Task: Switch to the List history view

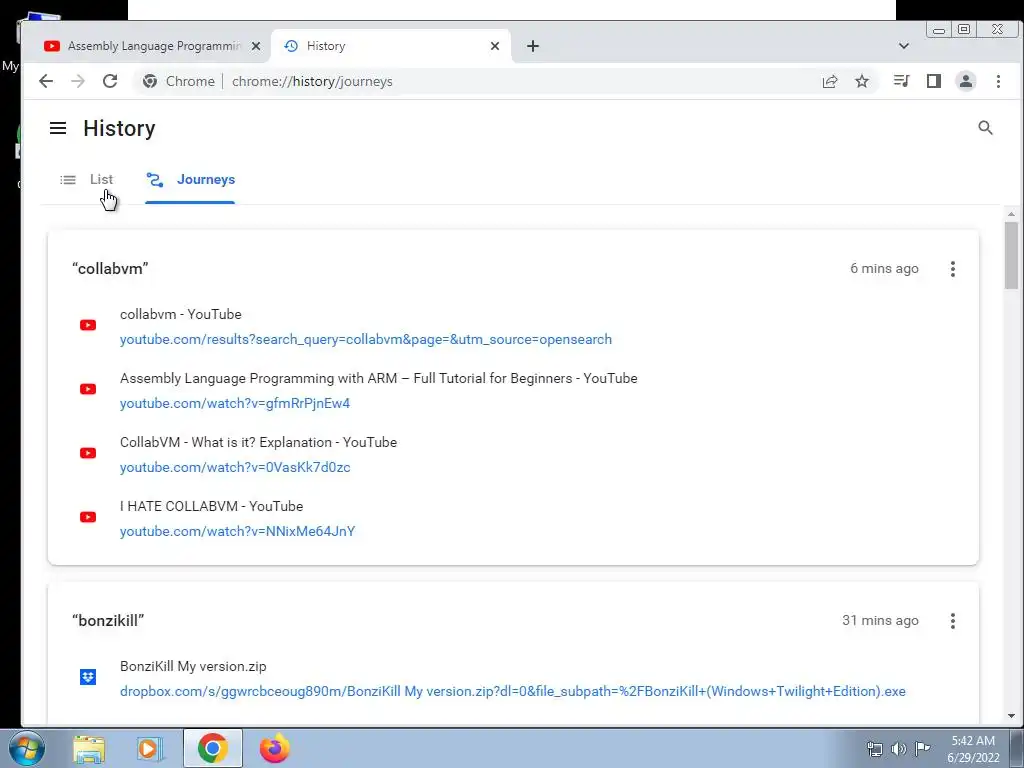Action: (x=86, y=180)
